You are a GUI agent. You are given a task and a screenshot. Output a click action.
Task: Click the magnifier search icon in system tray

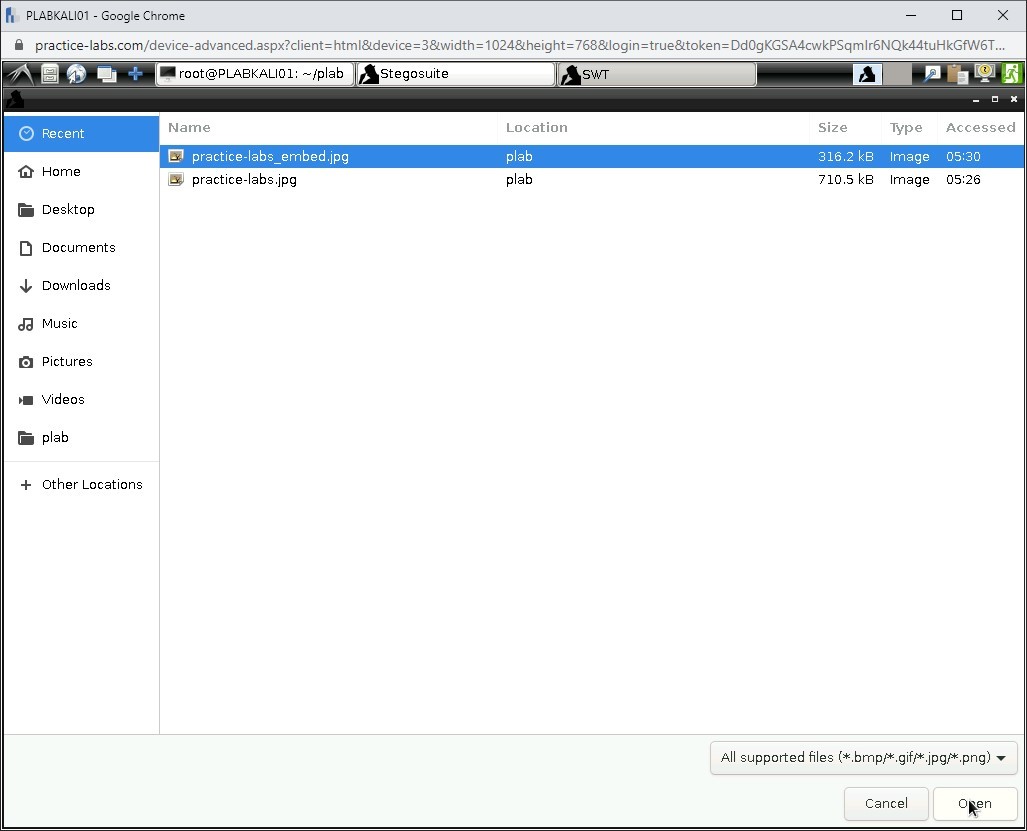coord(931,74)
